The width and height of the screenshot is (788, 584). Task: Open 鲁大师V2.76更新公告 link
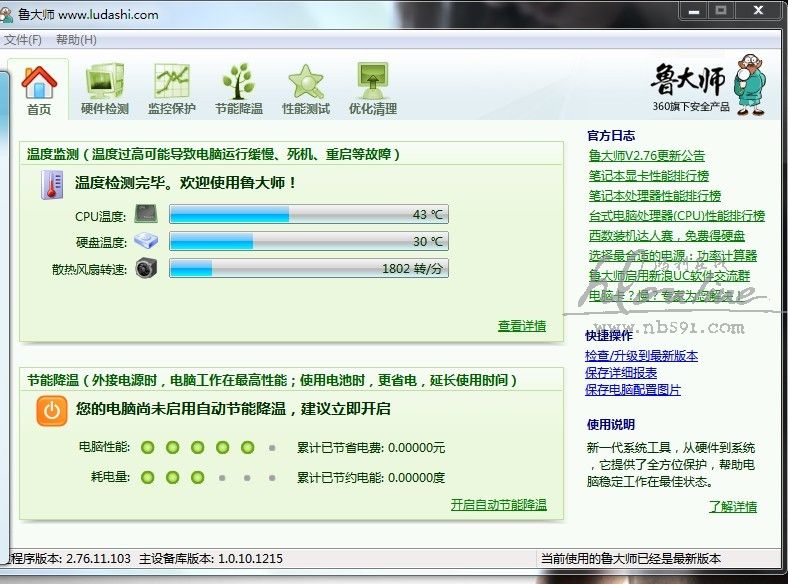point(646,156)
